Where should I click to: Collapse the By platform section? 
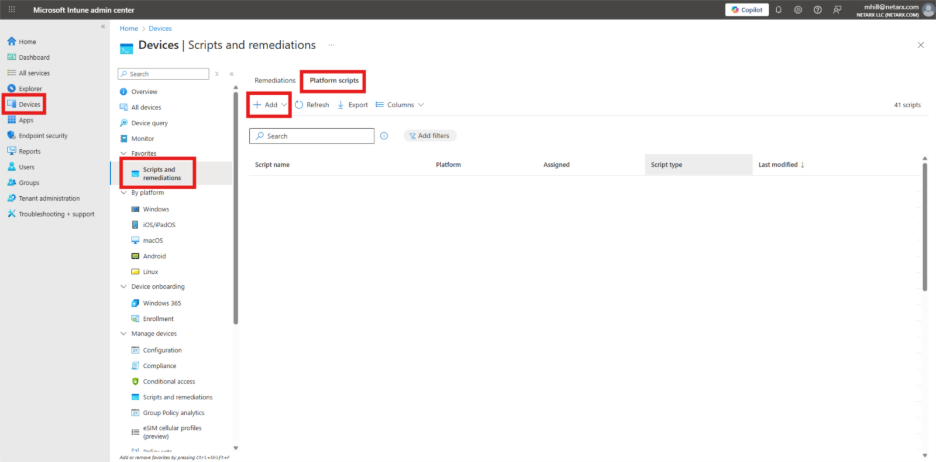point(123,192)
